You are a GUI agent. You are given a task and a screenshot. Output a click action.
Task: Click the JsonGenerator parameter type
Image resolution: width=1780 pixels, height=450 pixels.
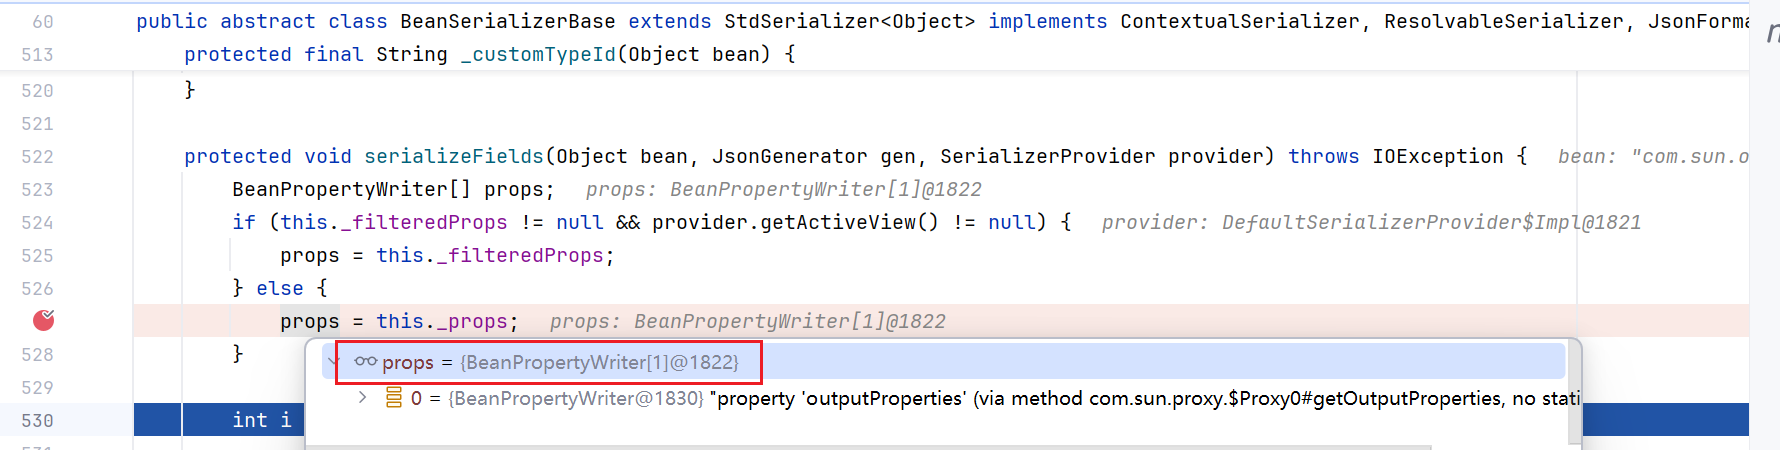[x=790, y=156]
